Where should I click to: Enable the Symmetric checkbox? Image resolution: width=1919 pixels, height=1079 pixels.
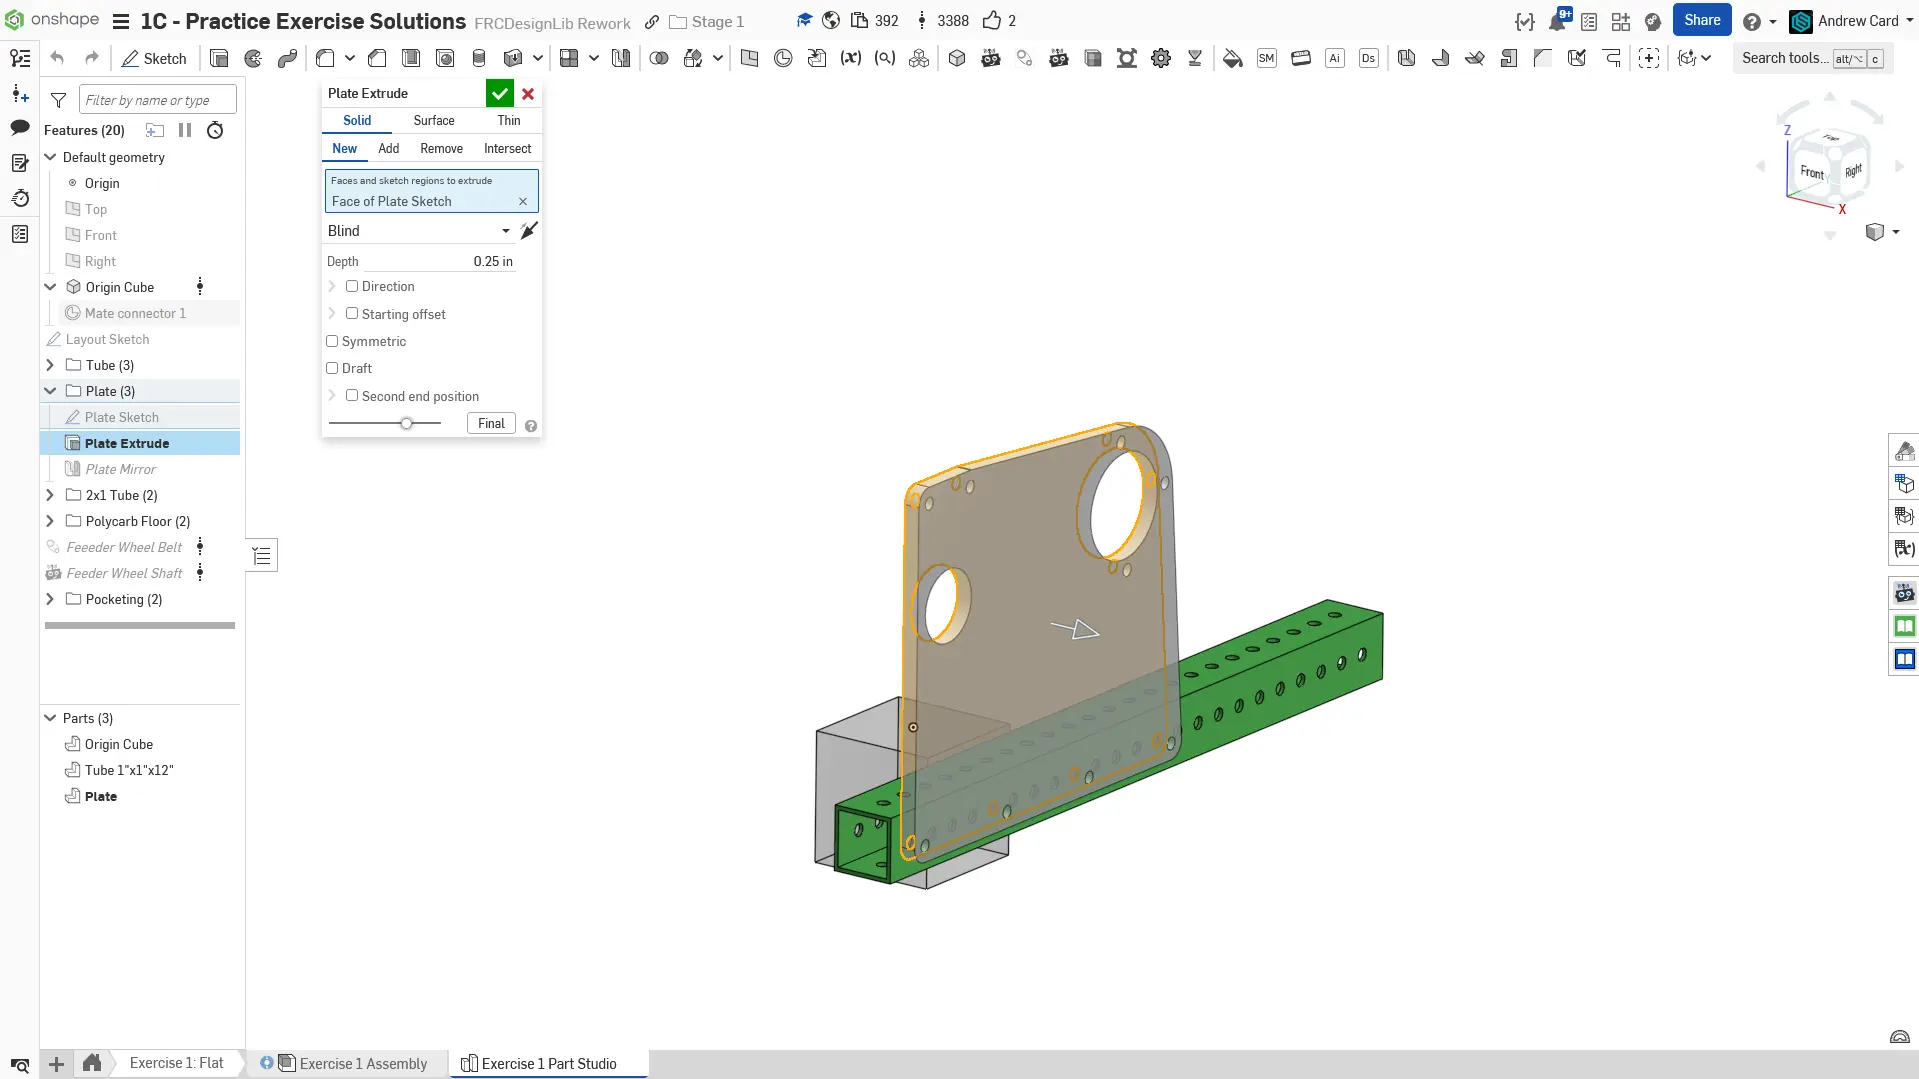[x=332, y=341]
